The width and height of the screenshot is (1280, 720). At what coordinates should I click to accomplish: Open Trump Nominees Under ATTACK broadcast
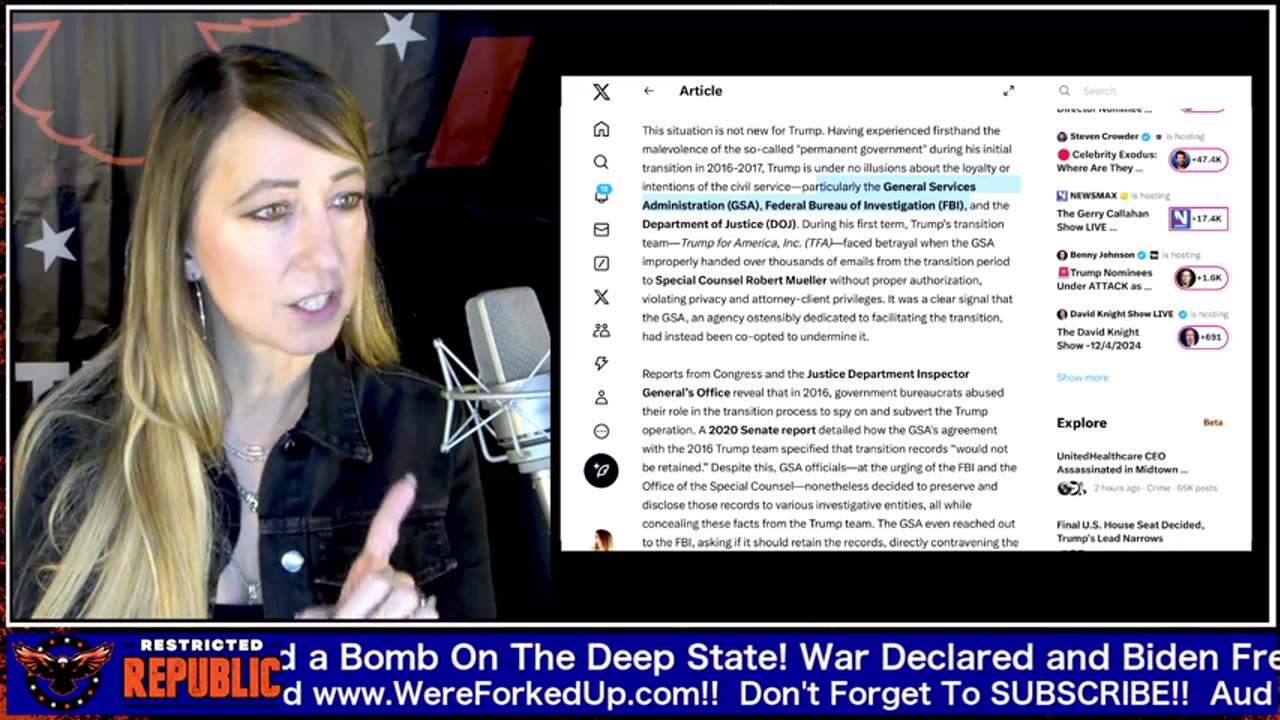1105,279
